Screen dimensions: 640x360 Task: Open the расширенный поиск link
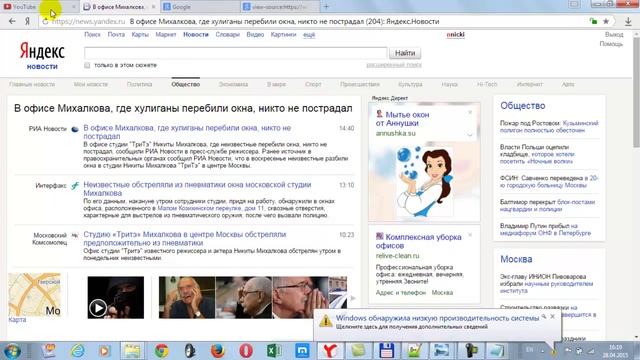[x=394, y=65]
